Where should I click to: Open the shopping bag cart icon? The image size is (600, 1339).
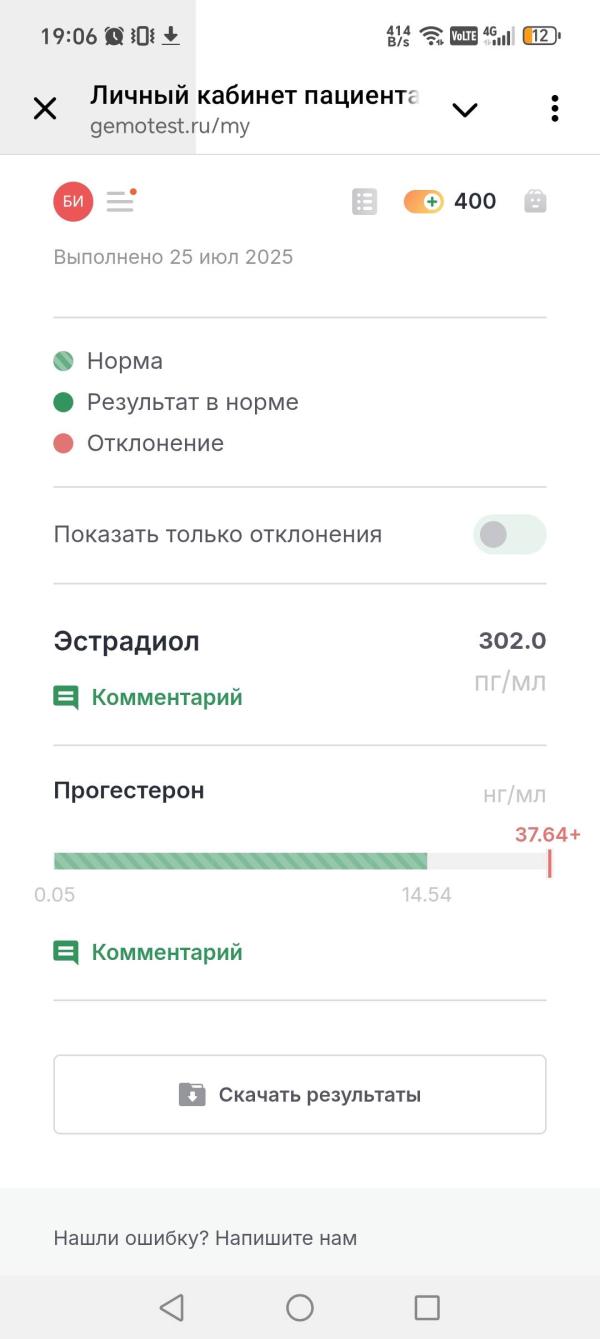coord(536,202)
